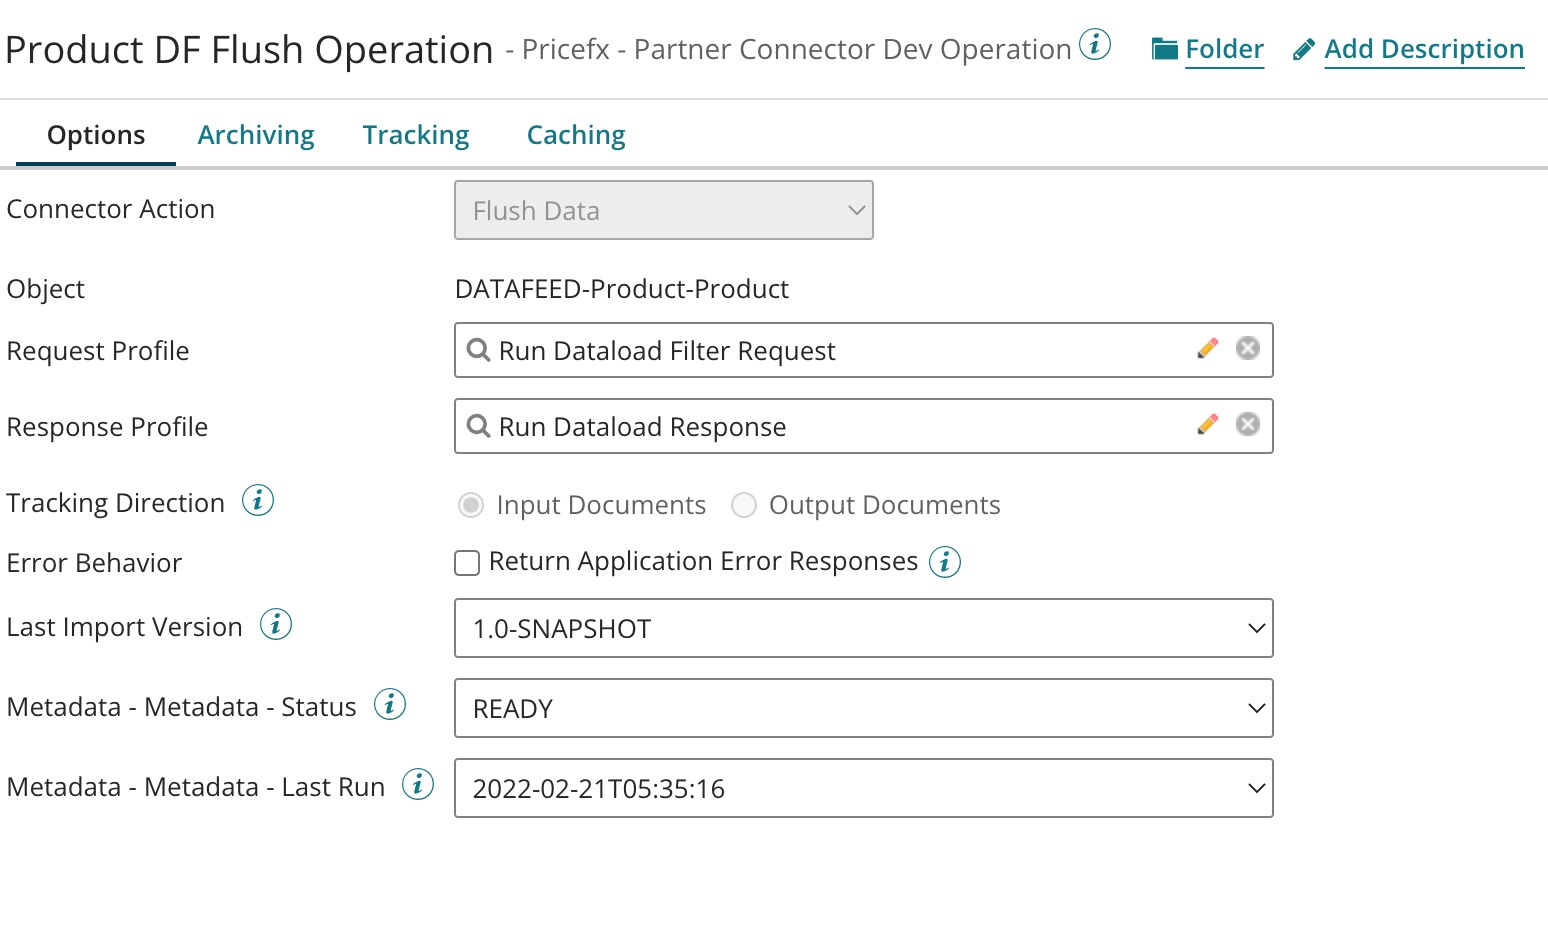The image size is (1548, 946).
Task: Open the Last Import Version dropdown
Action: [x=863, y=628]
